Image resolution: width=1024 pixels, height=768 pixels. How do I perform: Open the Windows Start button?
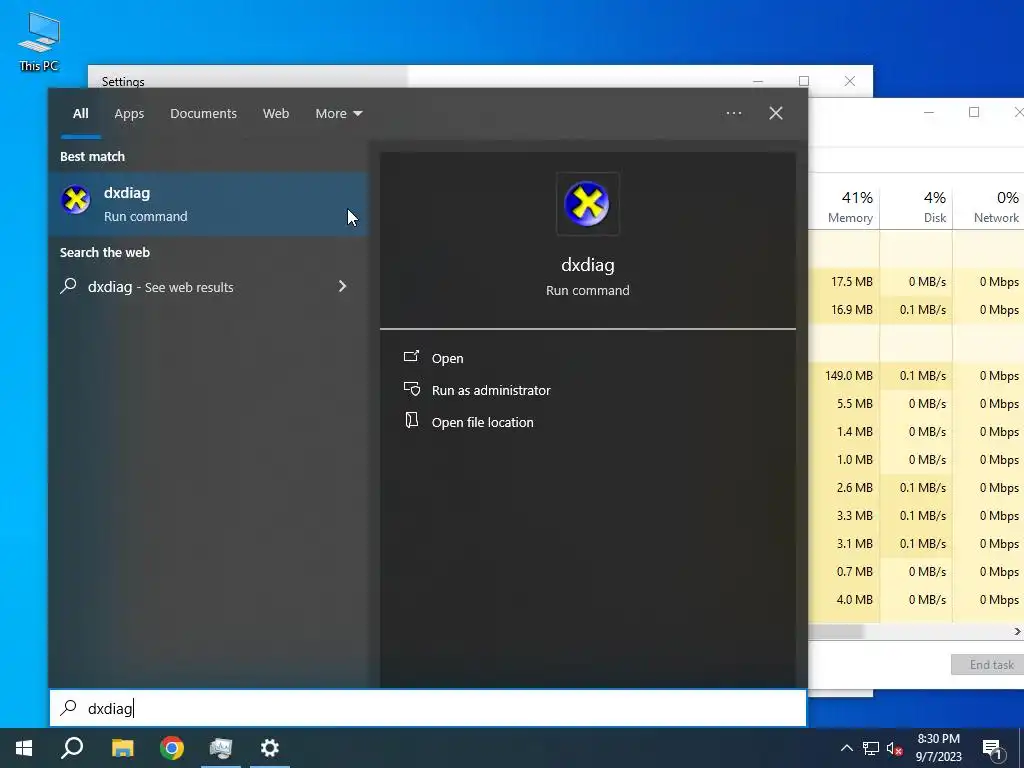(x=24, y=748)
